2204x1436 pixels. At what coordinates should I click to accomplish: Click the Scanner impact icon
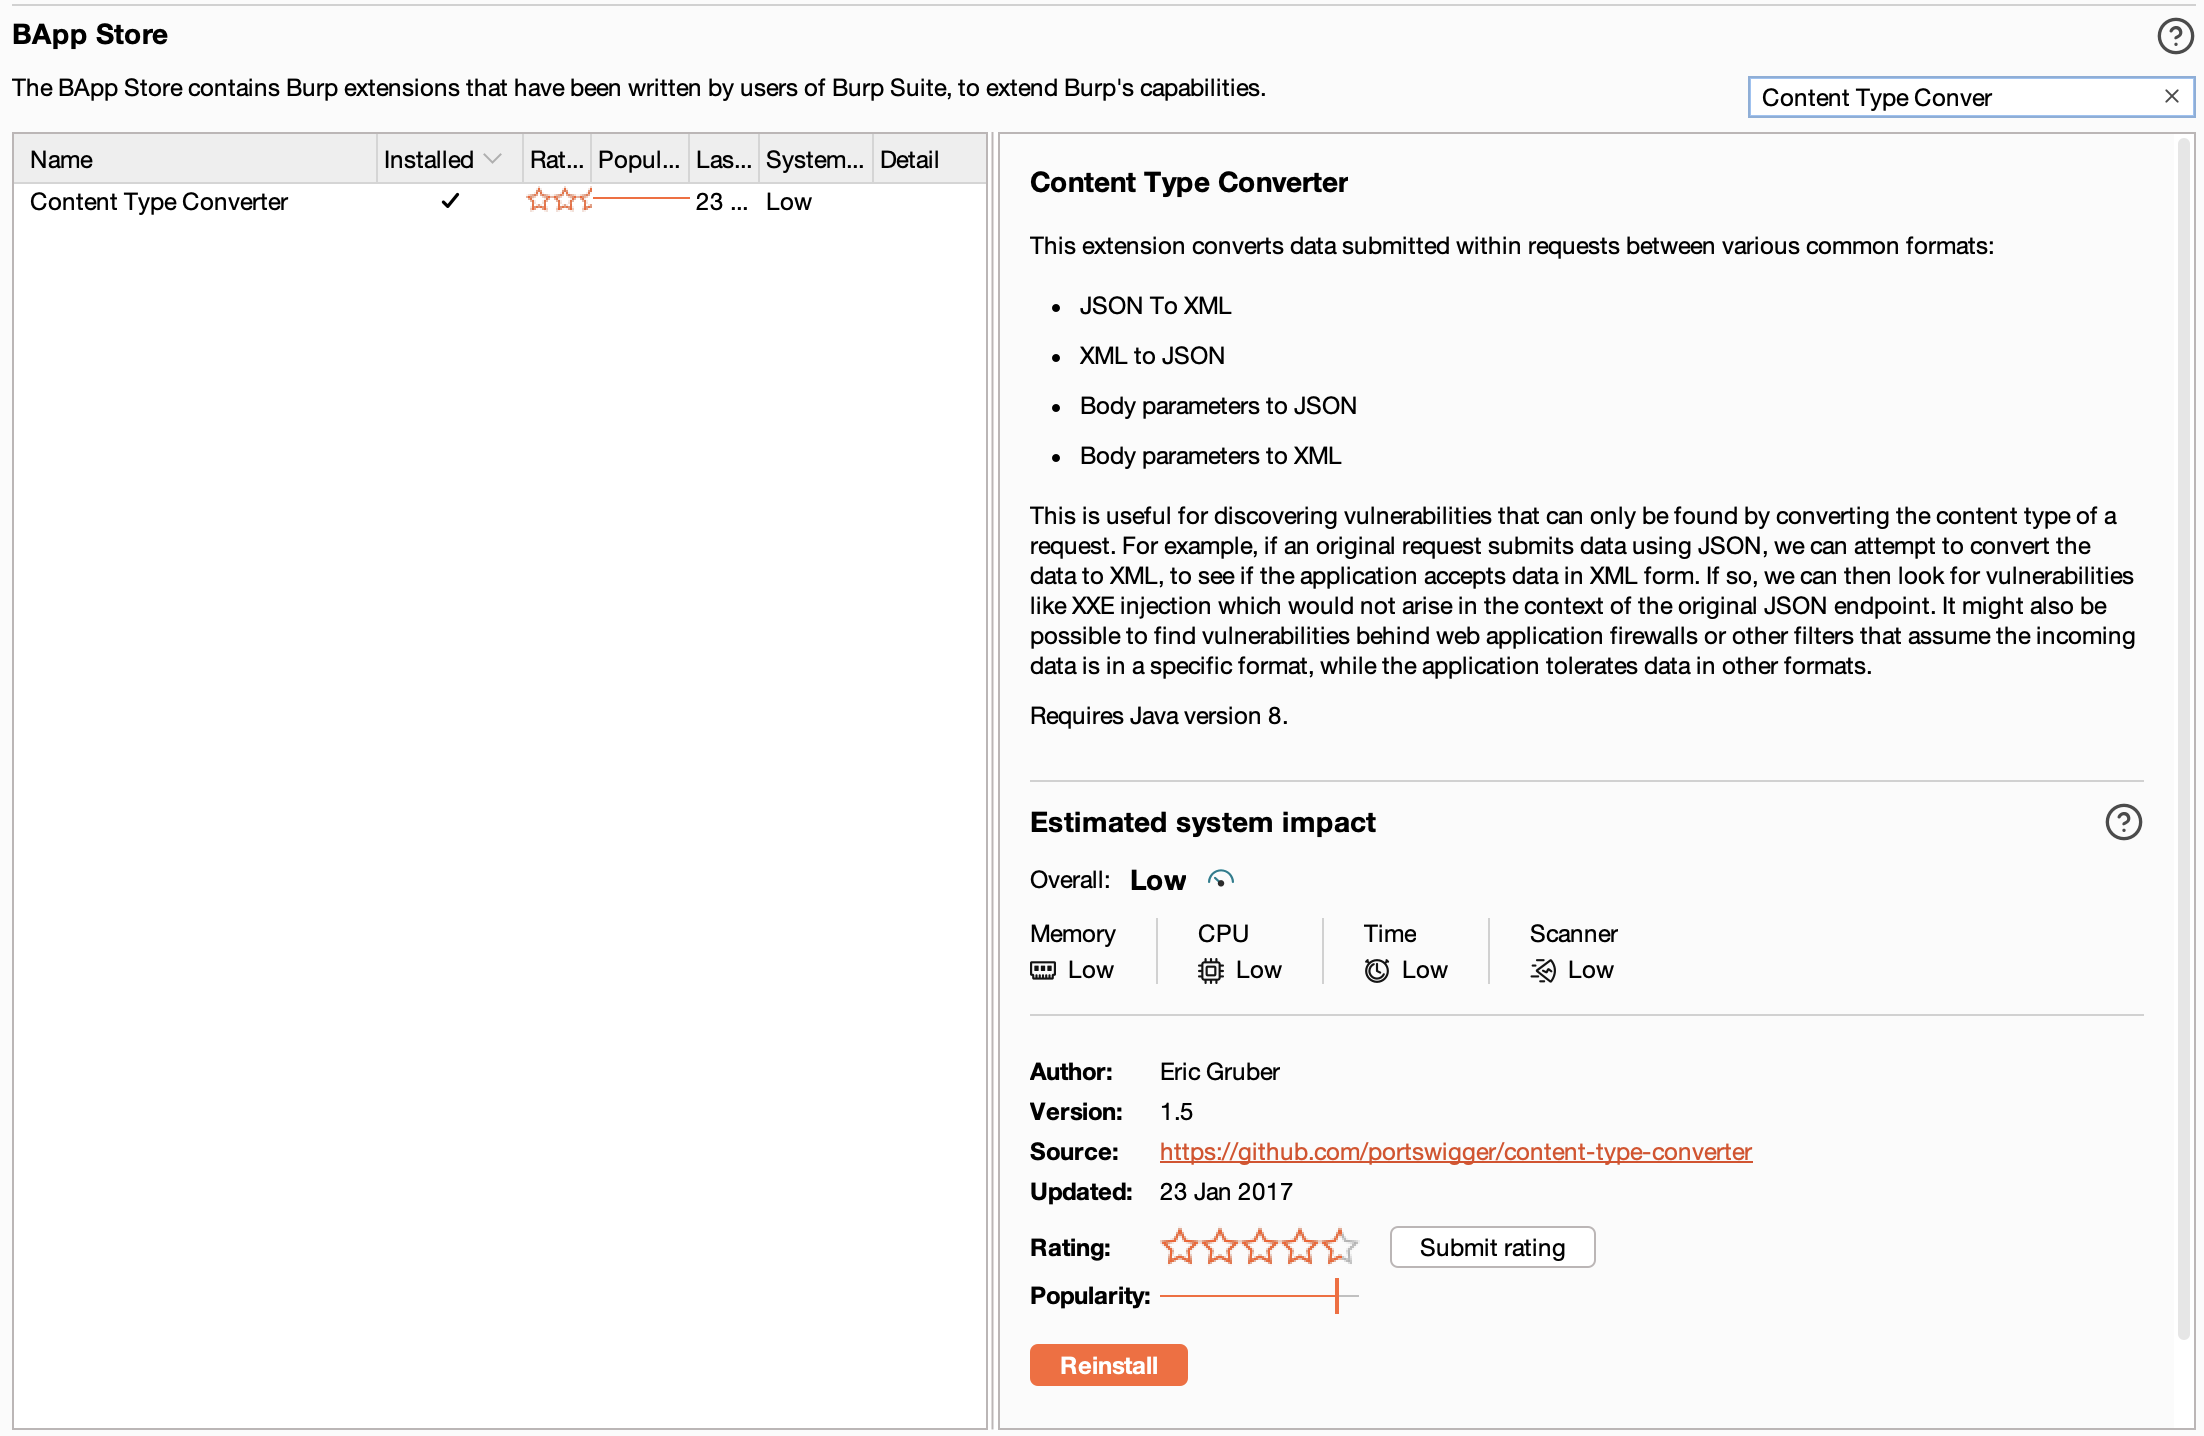click(x=1542, y=969)
